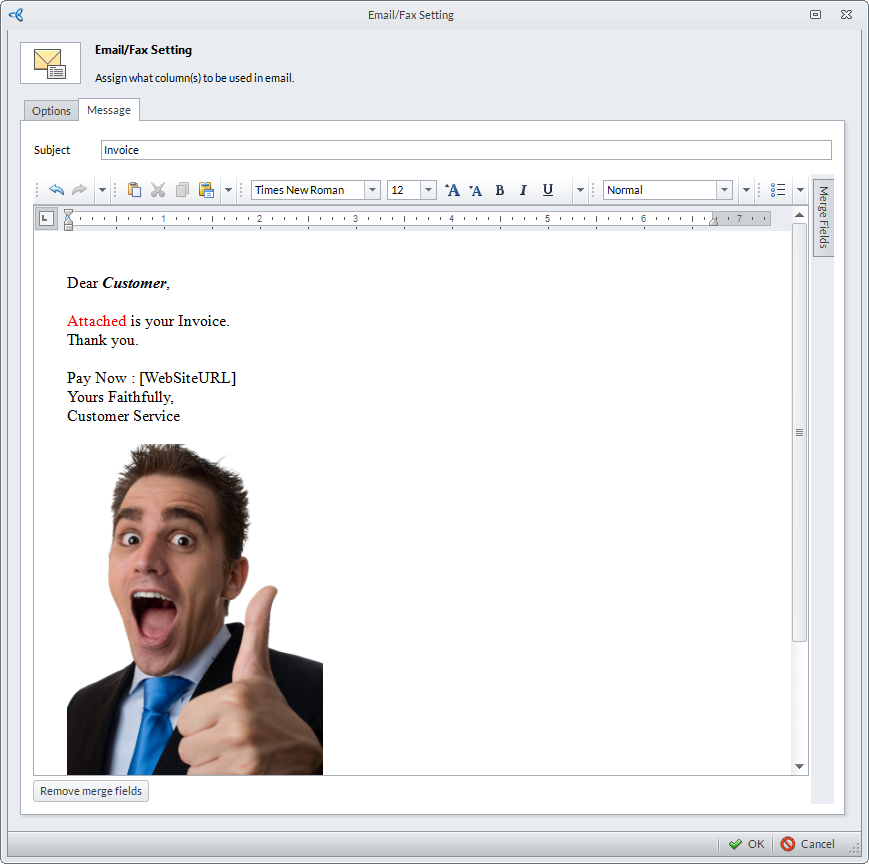
Task: Click into the Subject input field
Action: pos(465,150)
